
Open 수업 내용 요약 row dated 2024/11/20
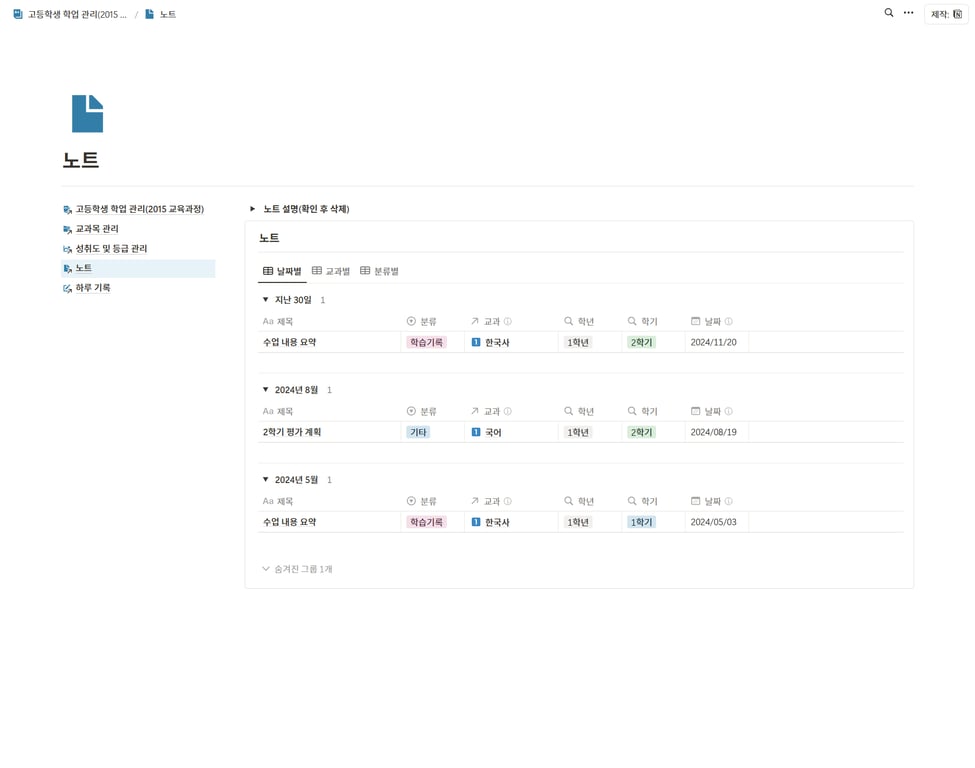point(289,343)
